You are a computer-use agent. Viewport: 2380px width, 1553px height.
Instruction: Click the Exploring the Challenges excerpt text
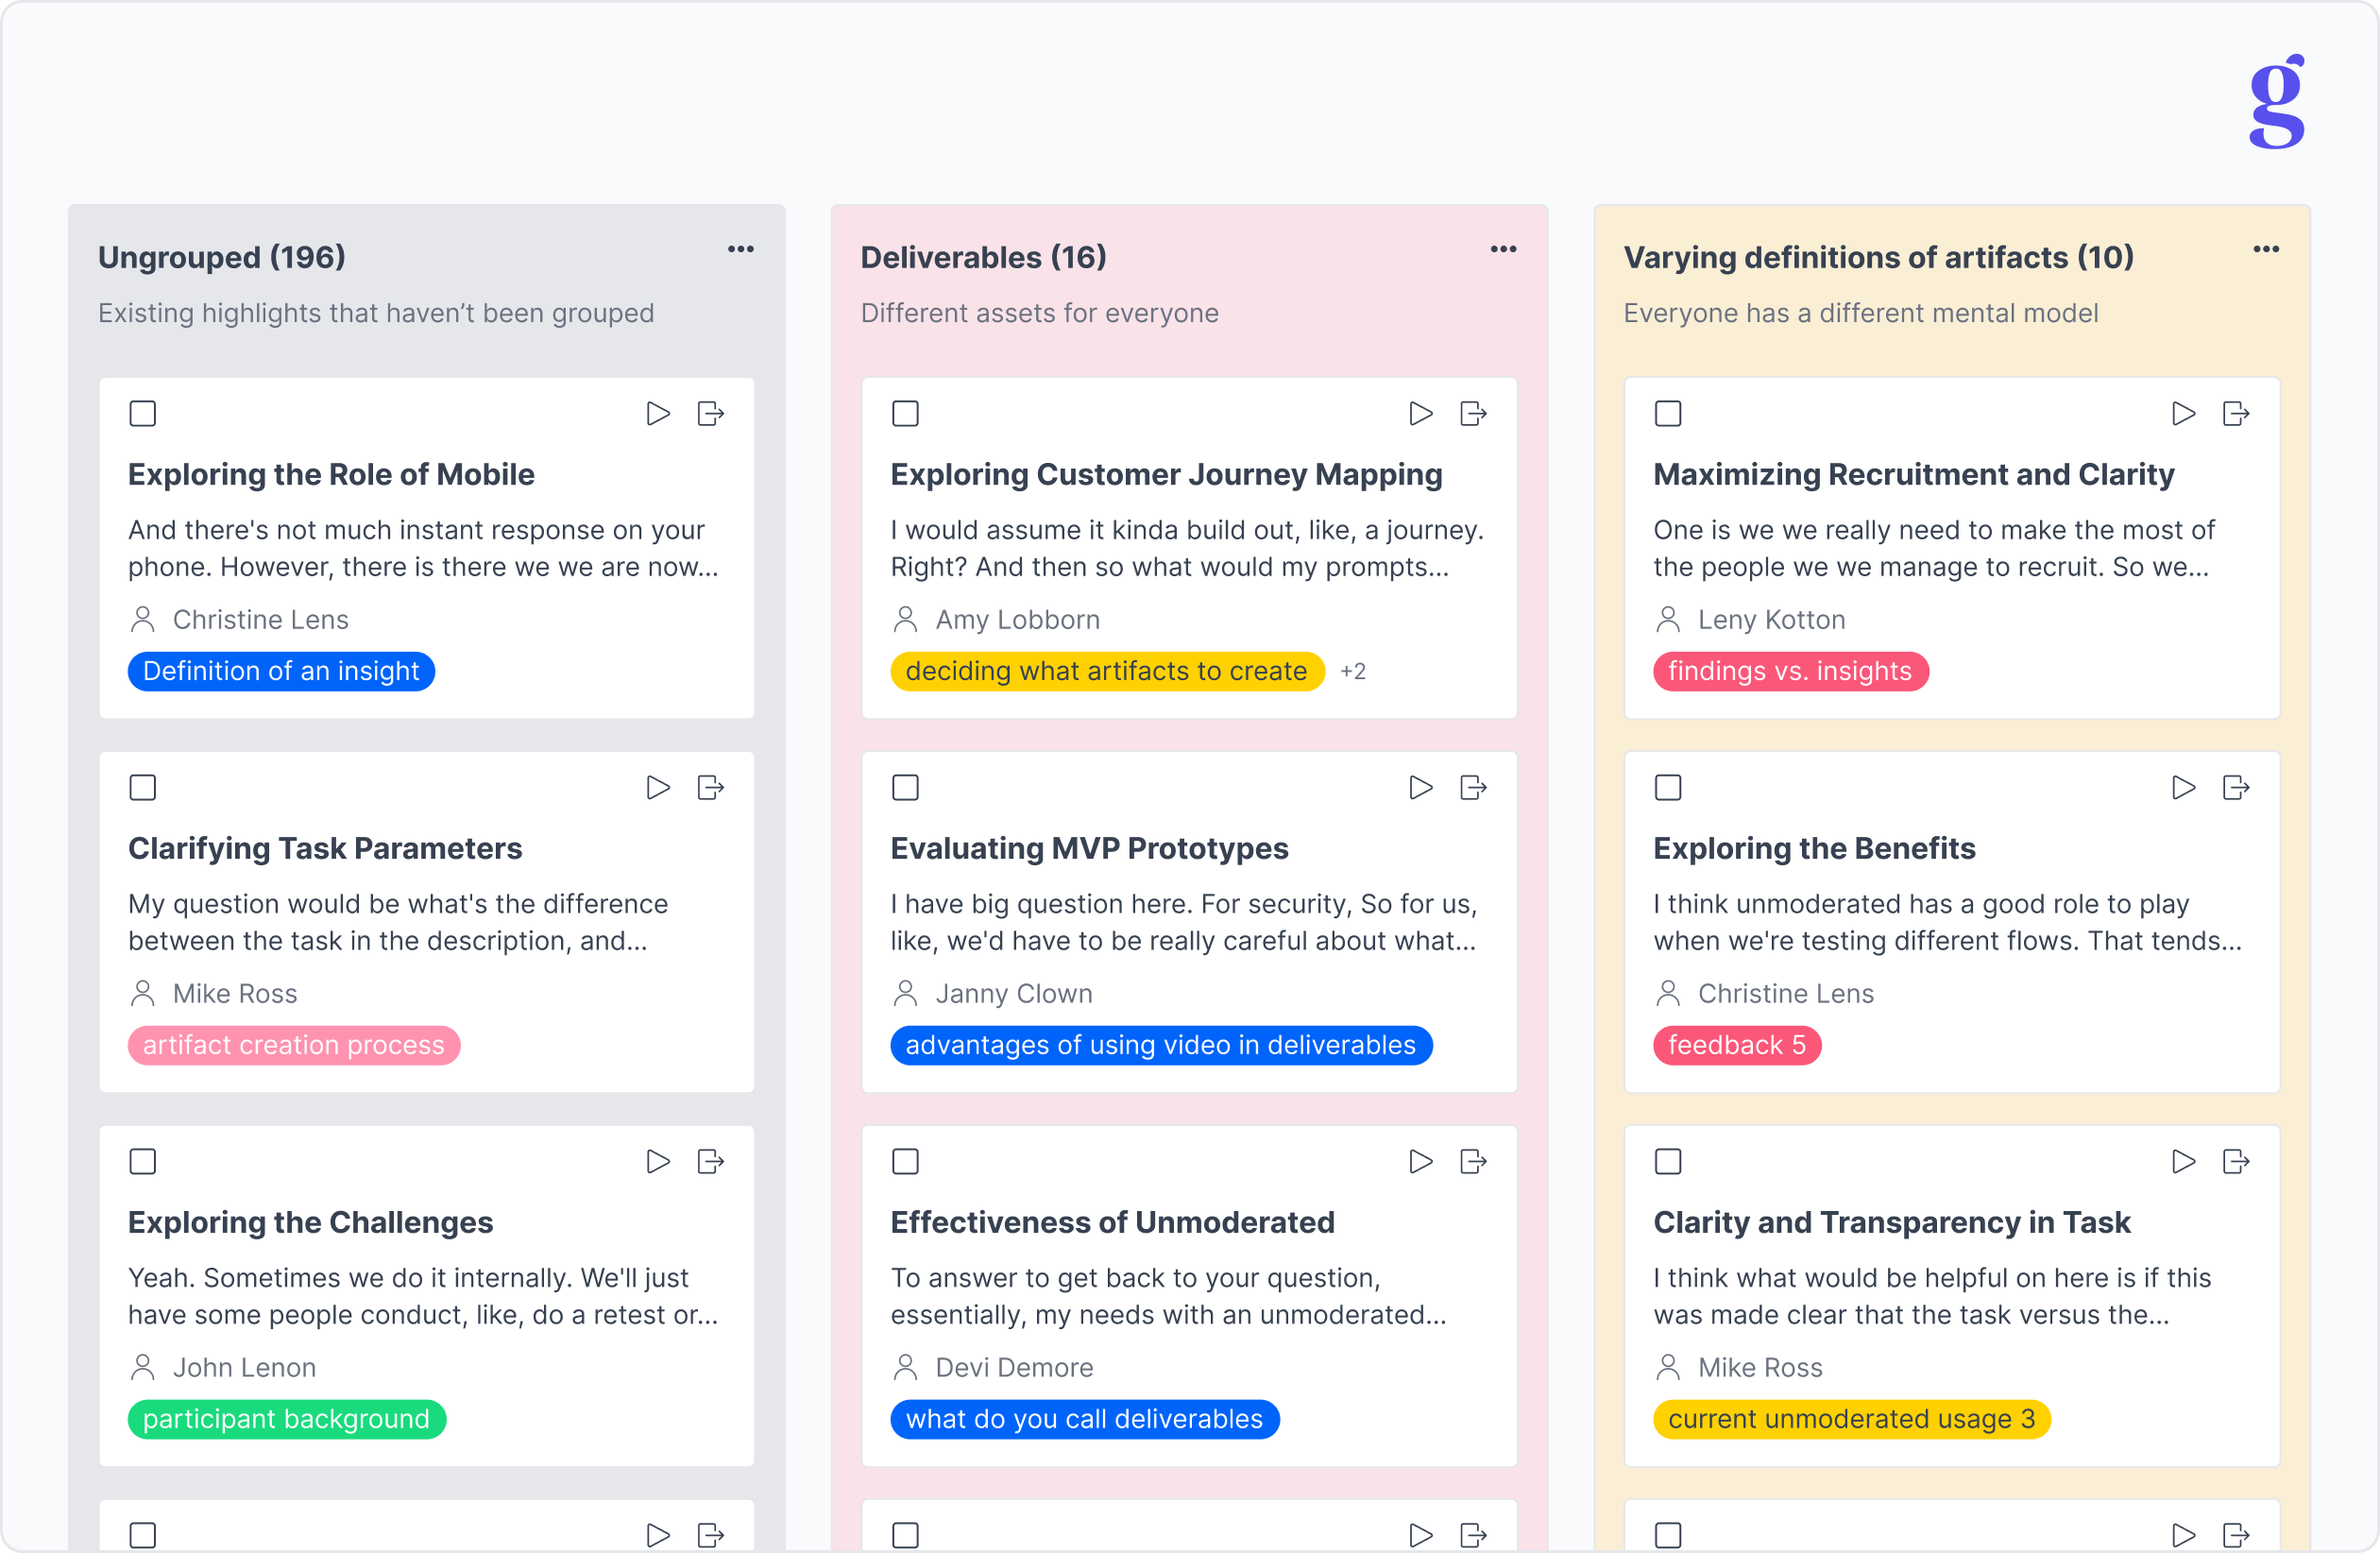[x=424, y=1297]
